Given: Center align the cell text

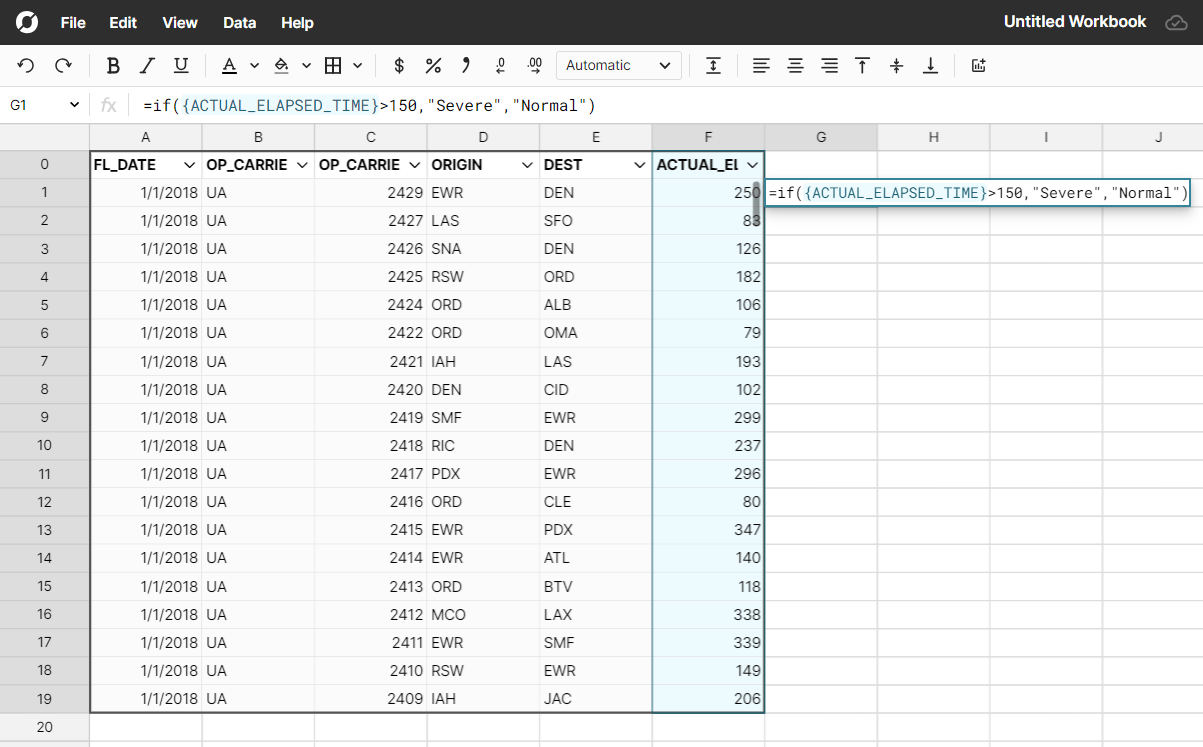Looking at the screenshot, I should coord(795,65).
